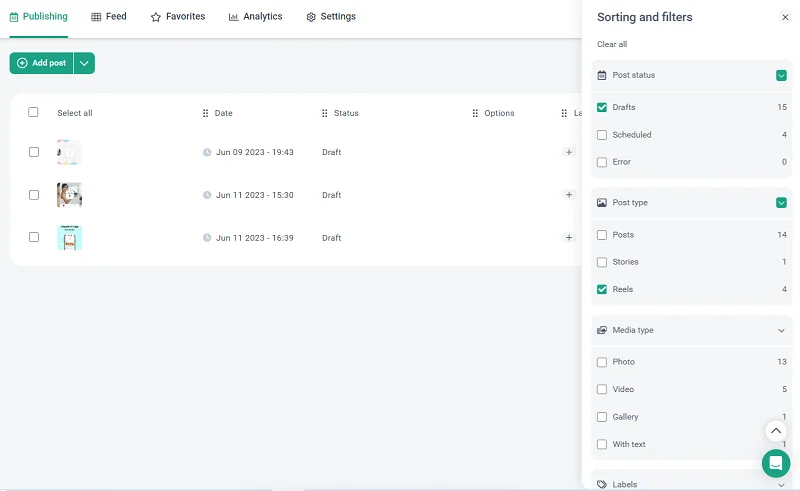Click drag handle icon beside Status column
The height and width of the screenshot is (491, 800).
click(x=325, y=114)
